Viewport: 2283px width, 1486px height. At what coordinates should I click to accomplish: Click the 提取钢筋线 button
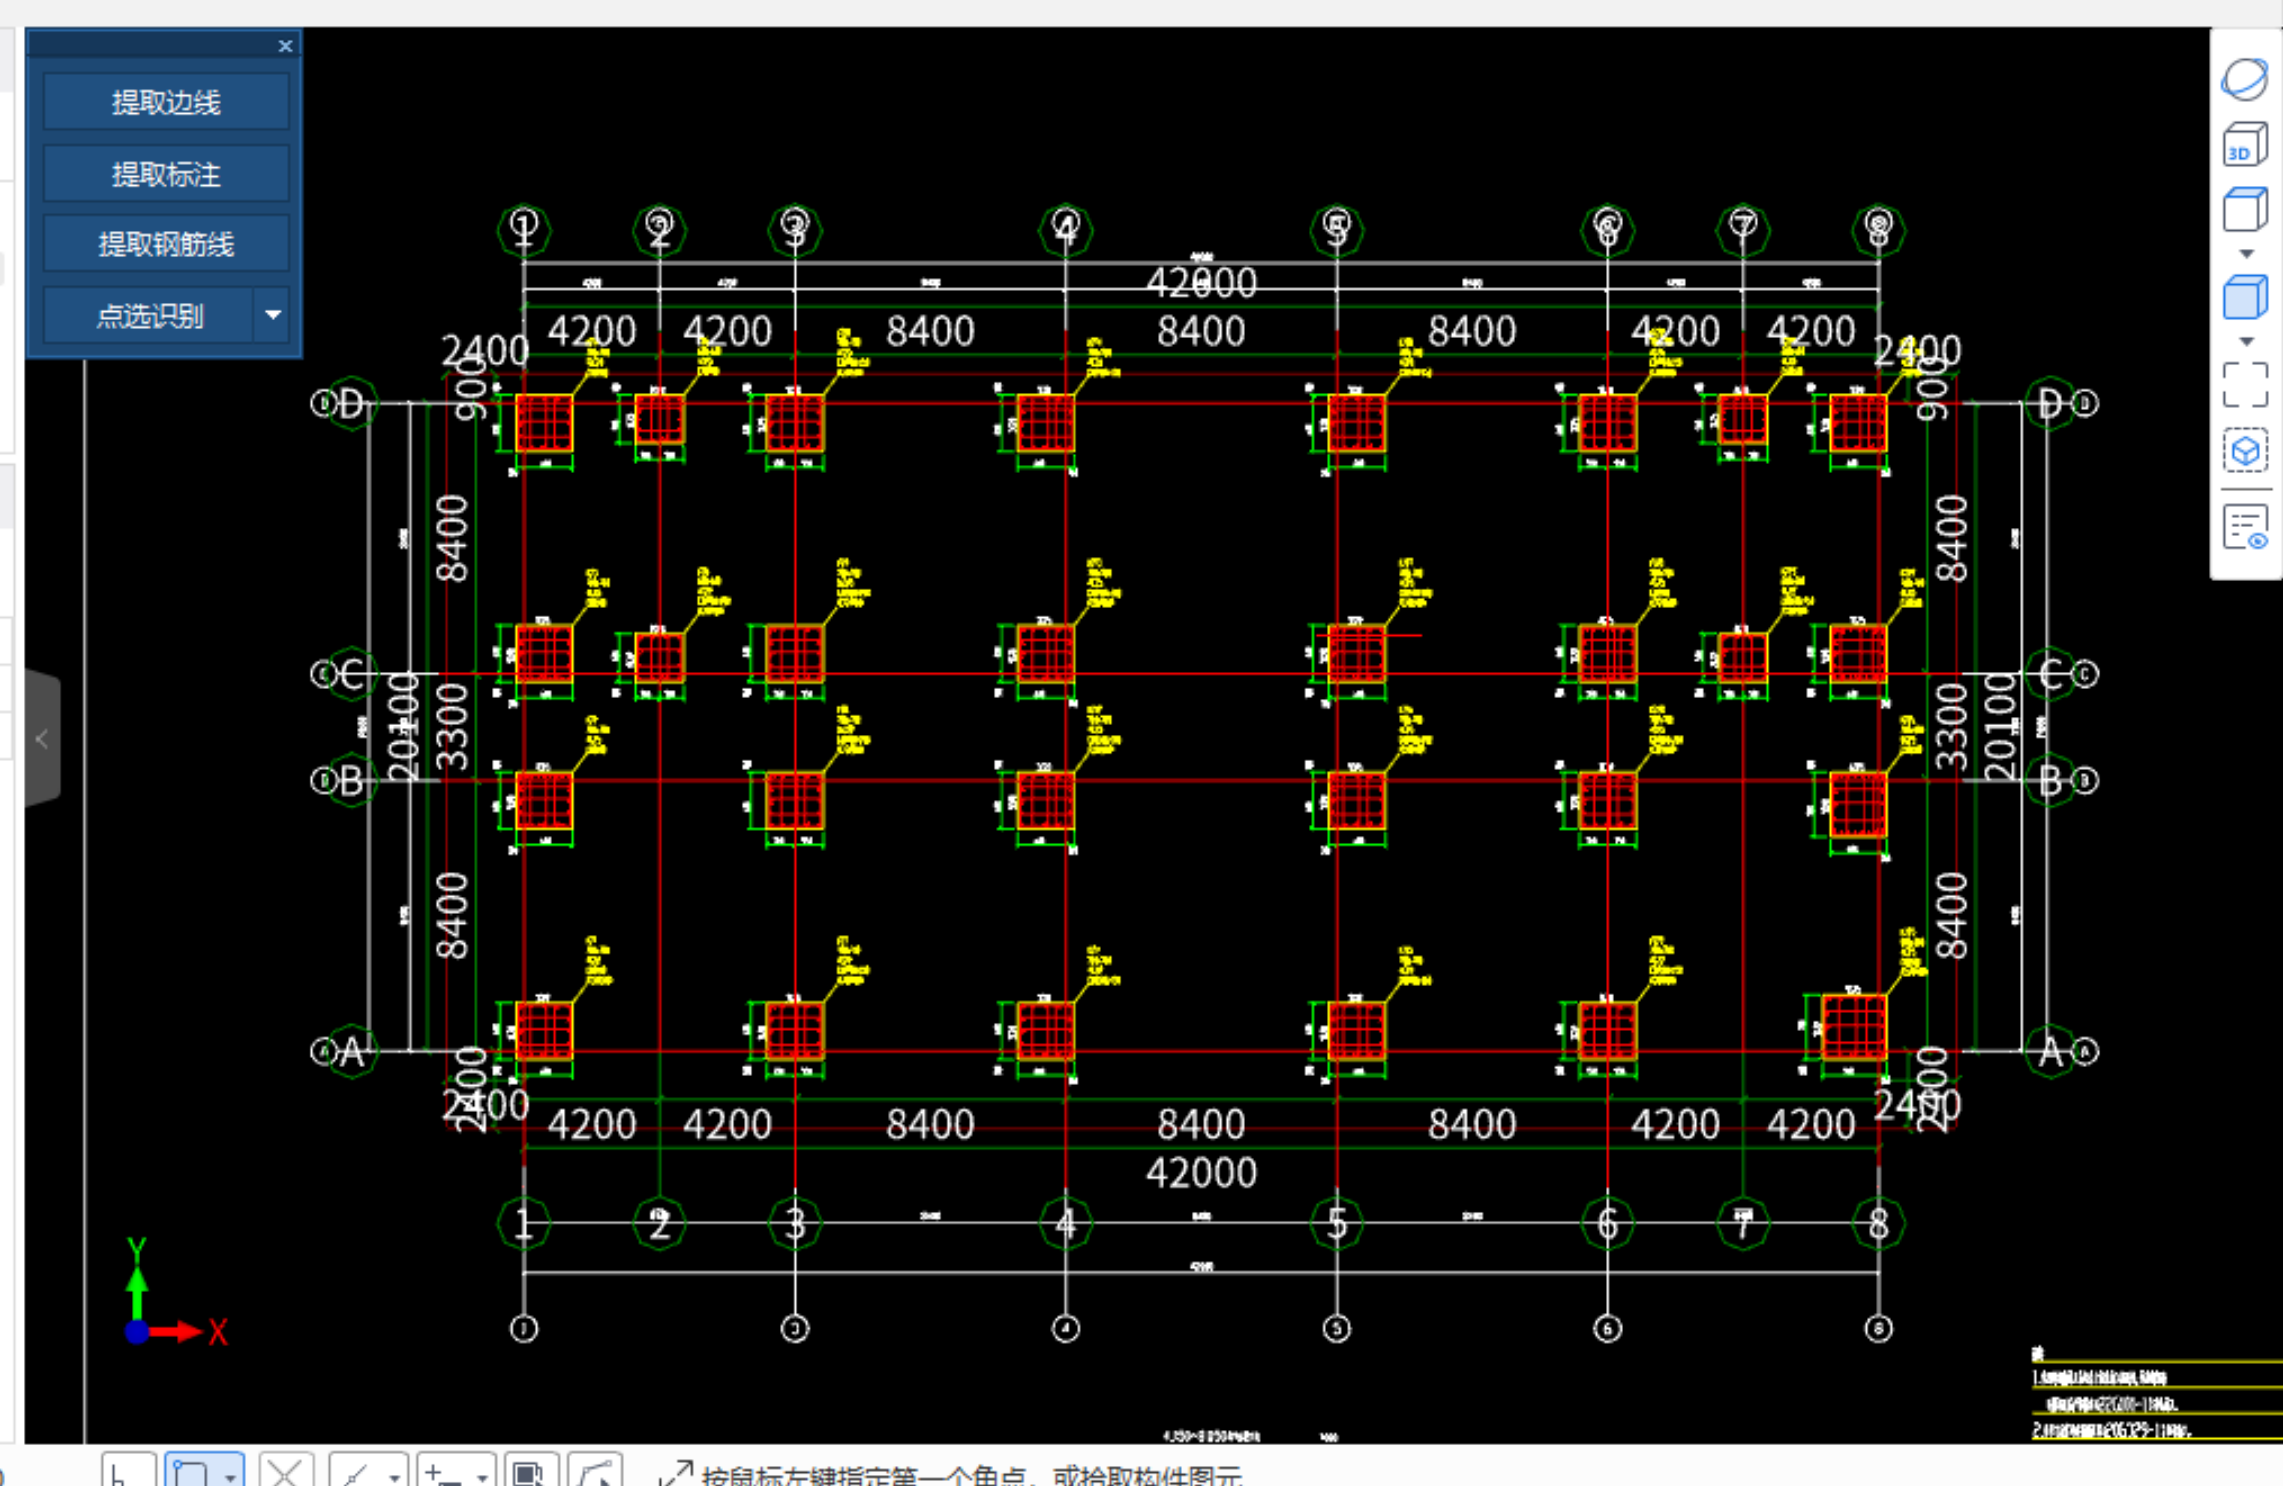point(166,244)
